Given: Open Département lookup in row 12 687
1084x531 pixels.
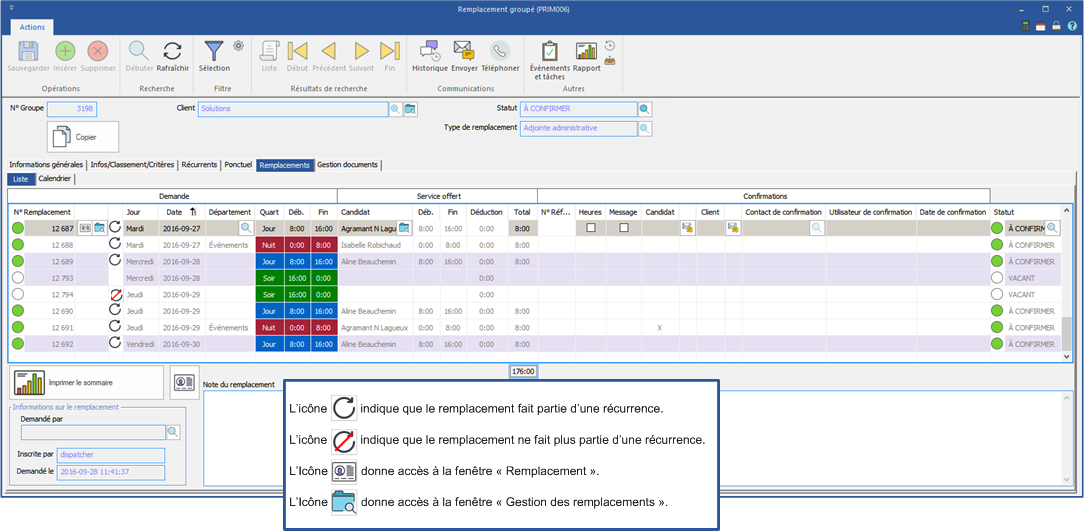Looking at the screenshot, I should tap(246, 227).
